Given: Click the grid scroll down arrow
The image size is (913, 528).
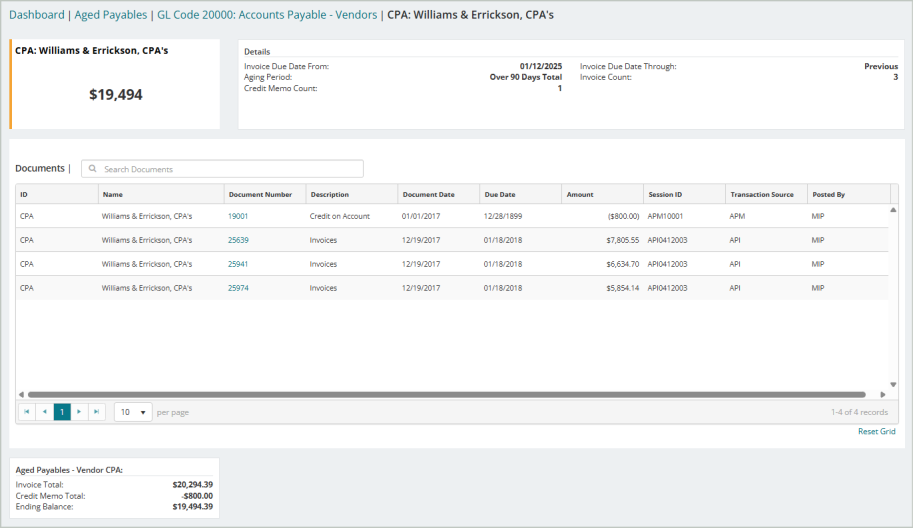Looking at the screenshot, I should (893, 384).
